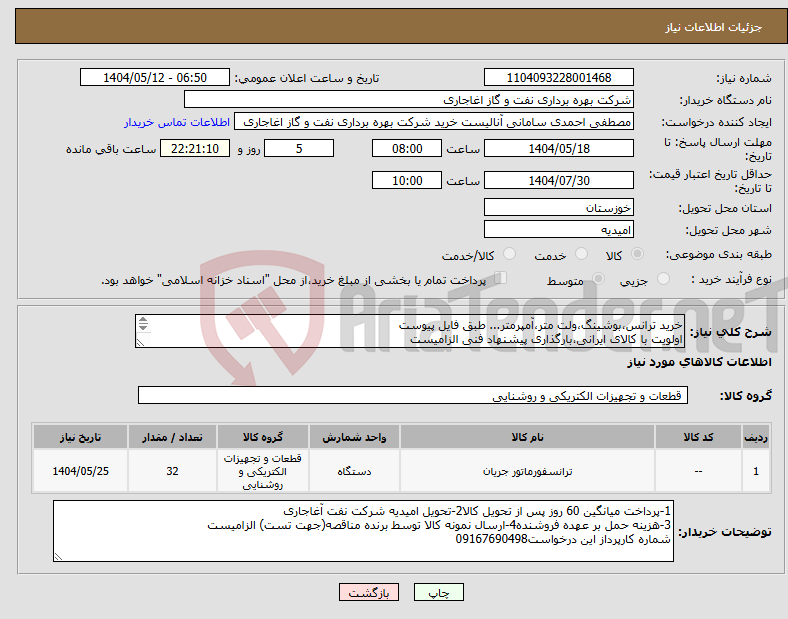Image resolution: width=788 pixels, height=619 pixels.
Task: Click the واحد شمارش column header
Action: 354,437
